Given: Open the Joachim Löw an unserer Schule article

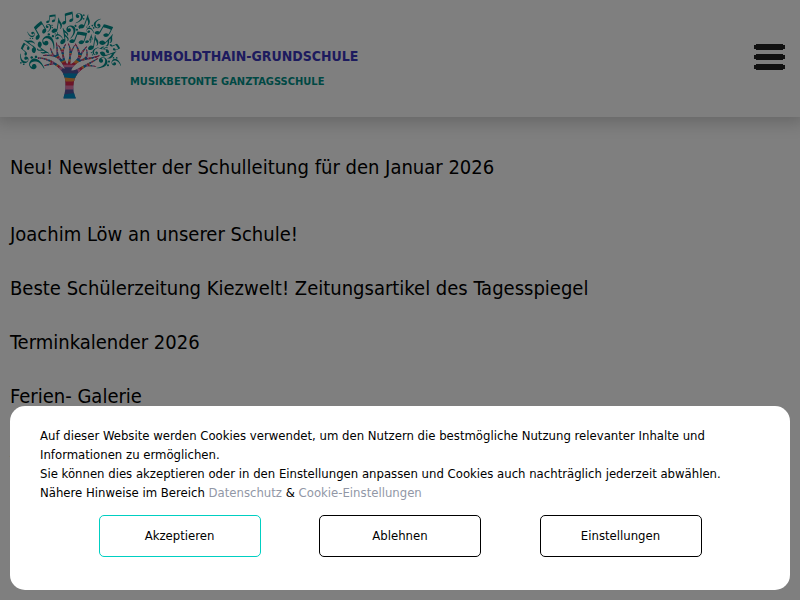Looking at the screenshot, I should 154,235.
